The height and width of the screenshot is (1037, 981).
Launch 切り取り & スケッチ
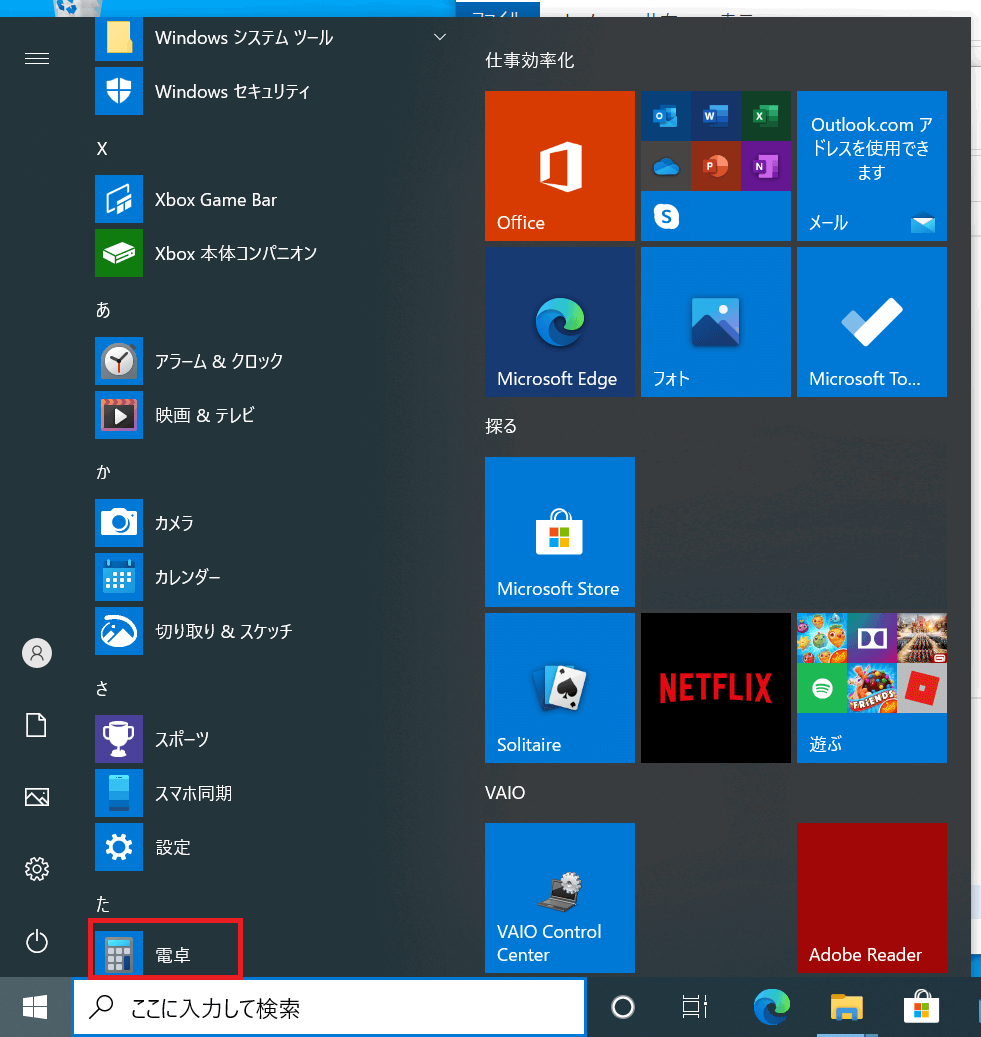coord(271,631)
